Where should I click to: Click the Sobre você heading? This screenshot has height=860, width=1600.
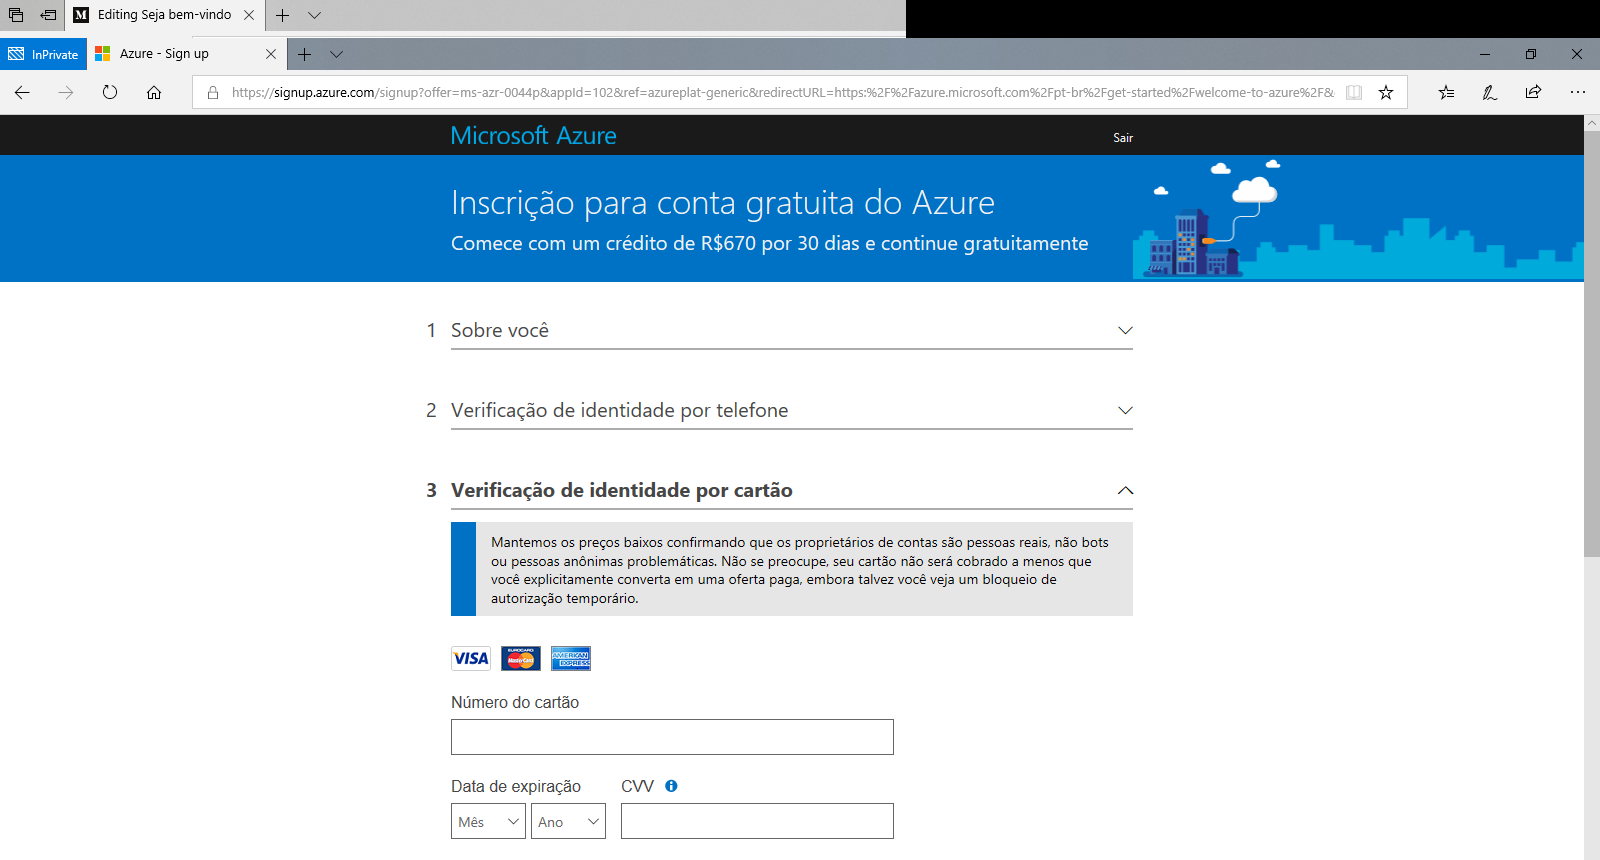(x=500, y=330)
